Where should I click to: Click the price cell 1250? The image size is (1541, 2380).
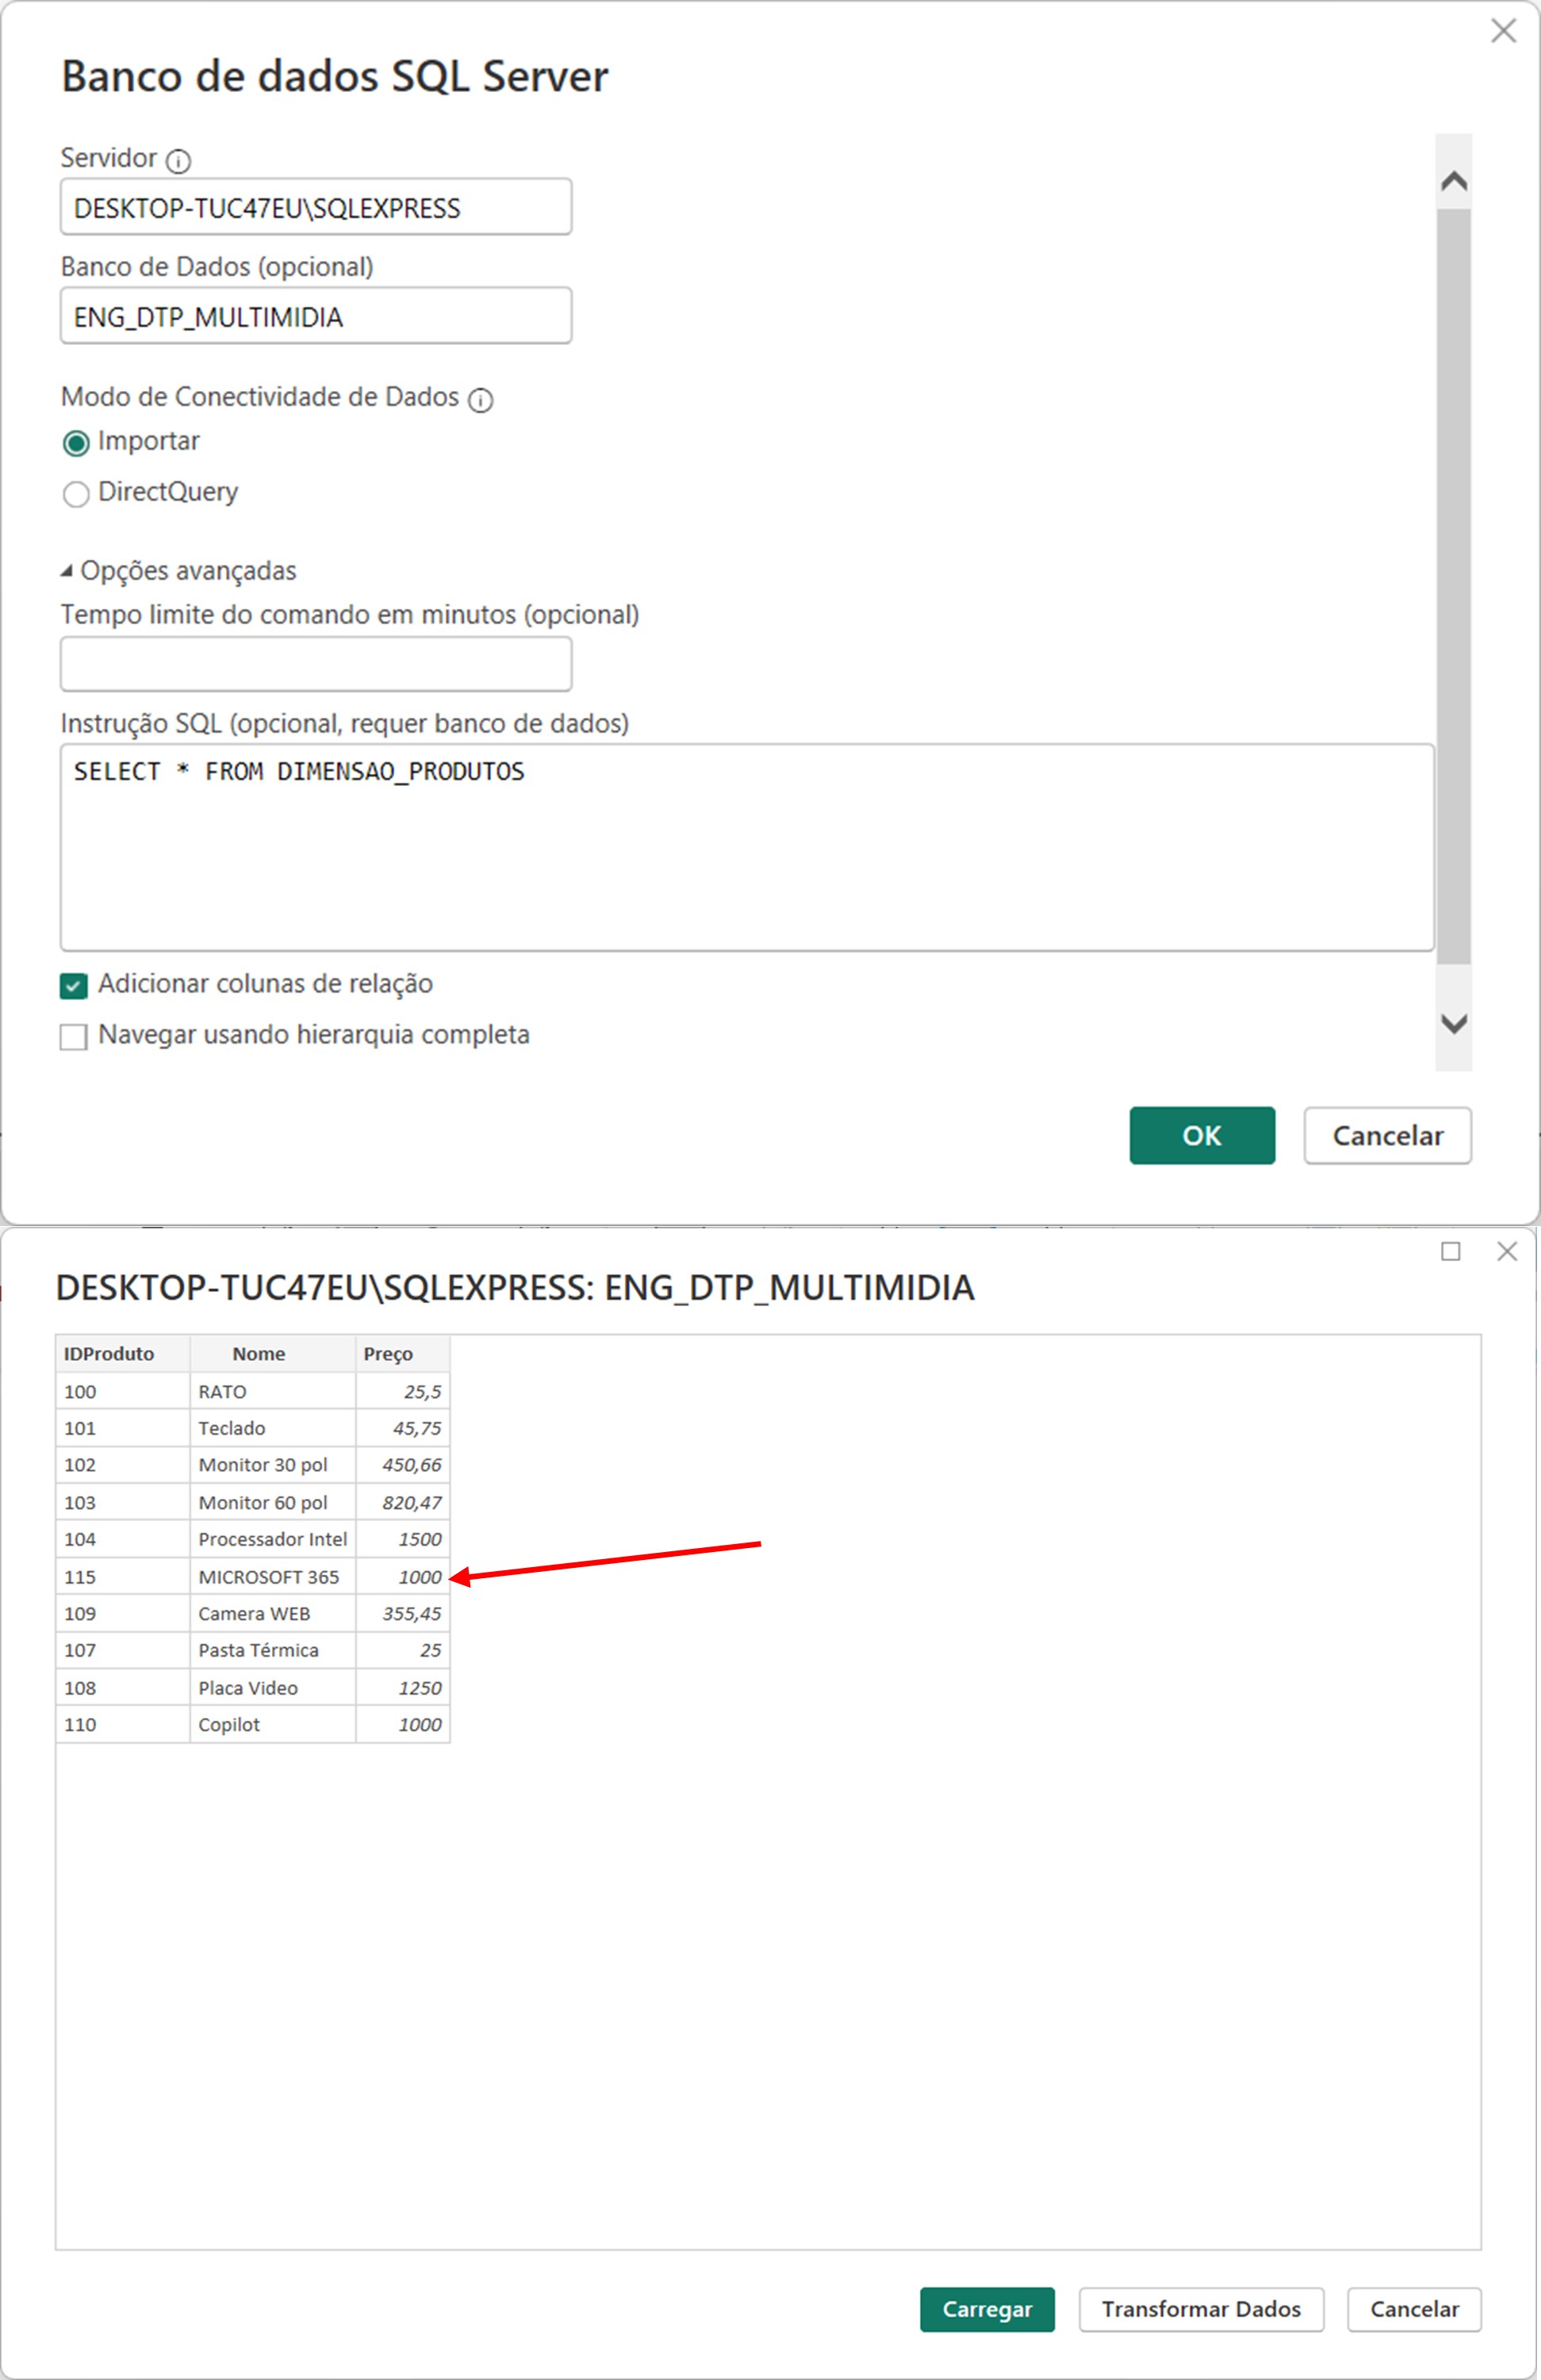click(x=403, y=1687)
